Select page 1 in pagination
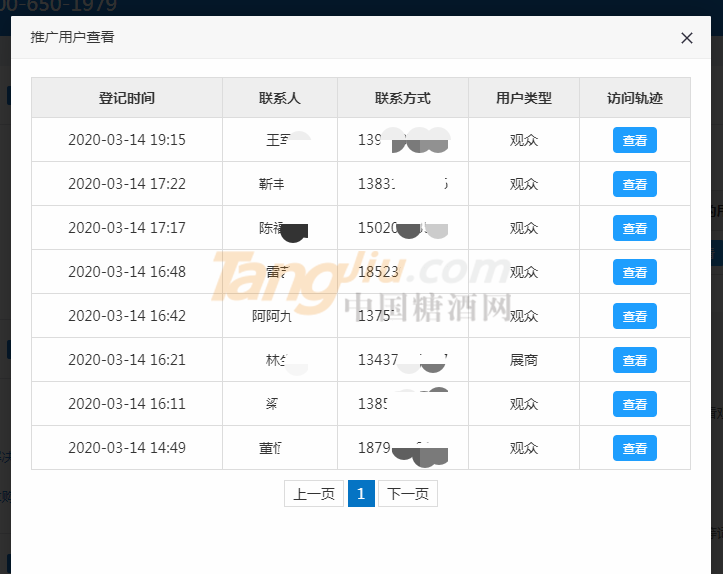The height and width of the screenshot is (574, 723). 361,494
